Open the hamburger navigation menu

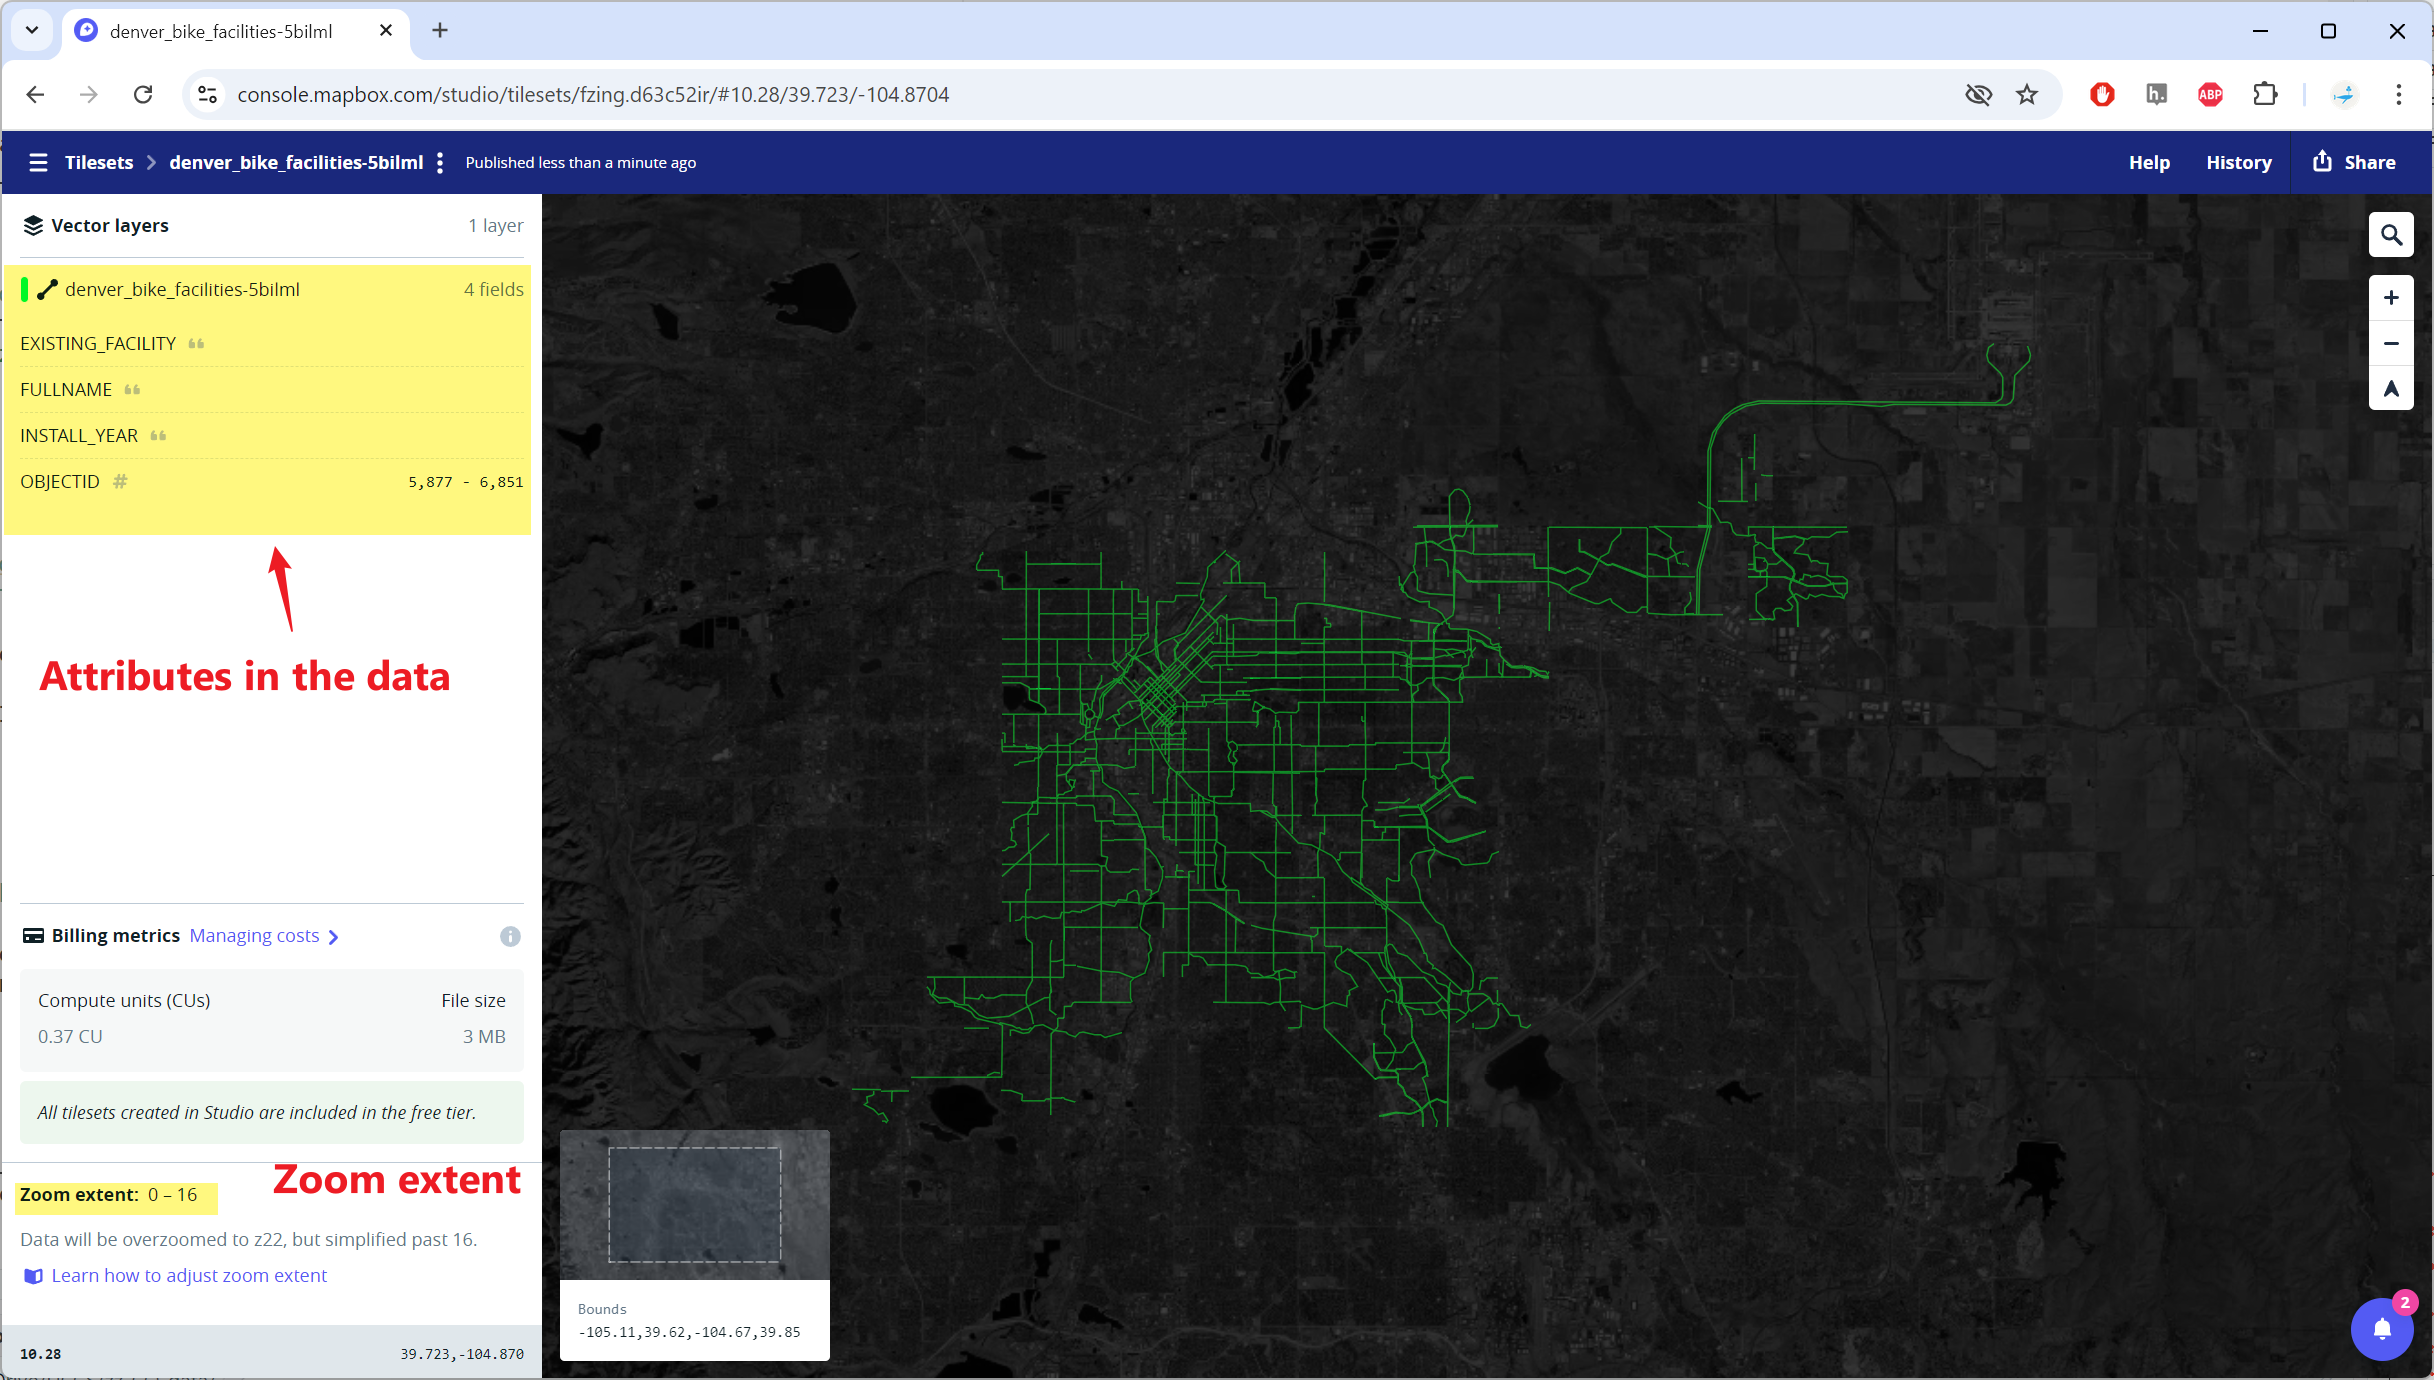coord(38,162)
